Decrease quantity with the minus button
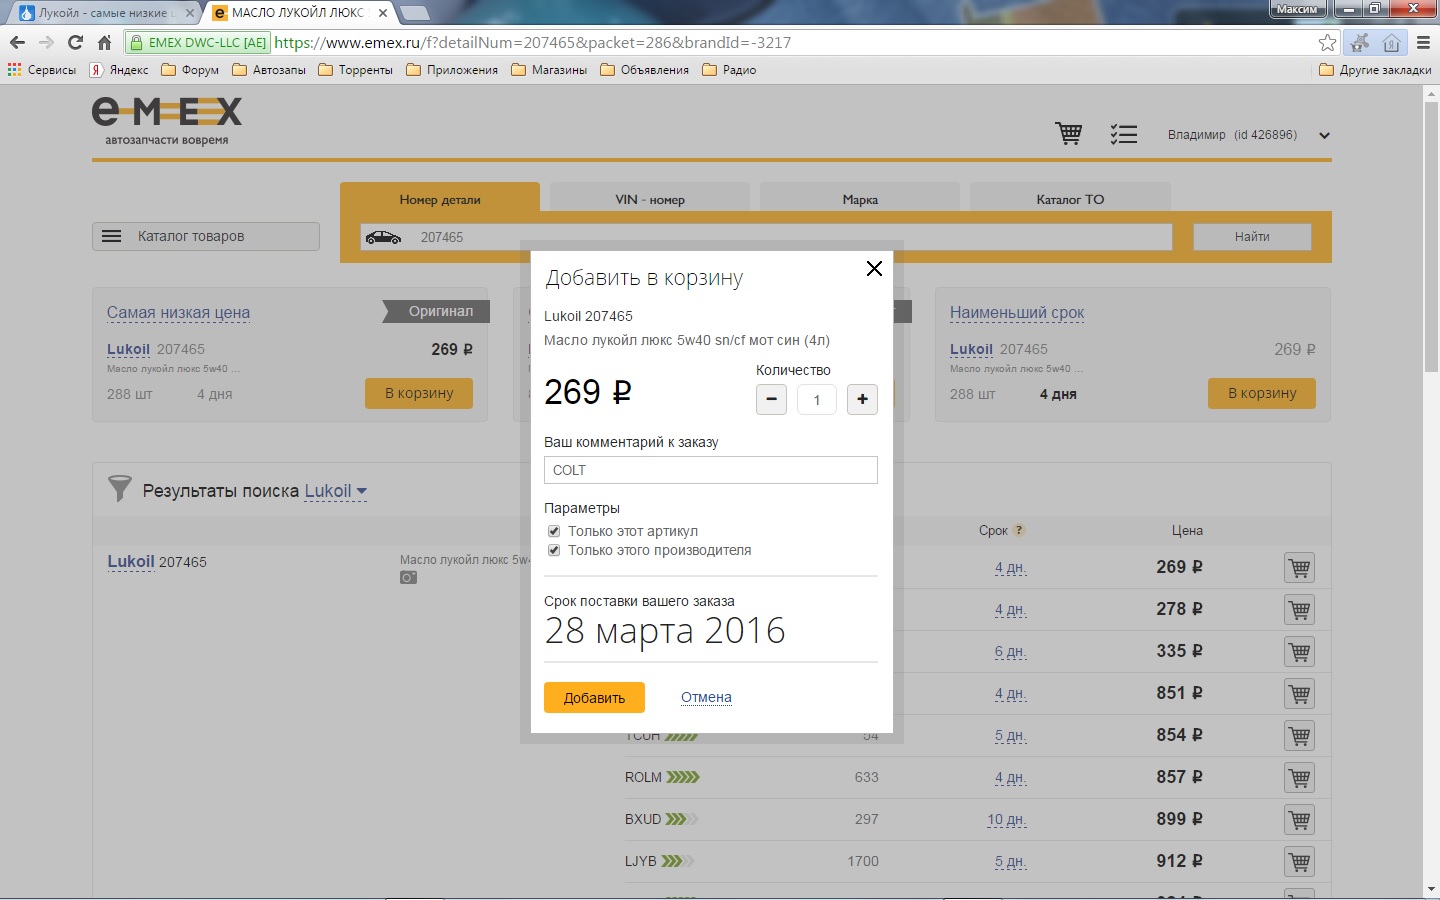The width and height of the screenshot is (1440, 900). pos(771,399)
